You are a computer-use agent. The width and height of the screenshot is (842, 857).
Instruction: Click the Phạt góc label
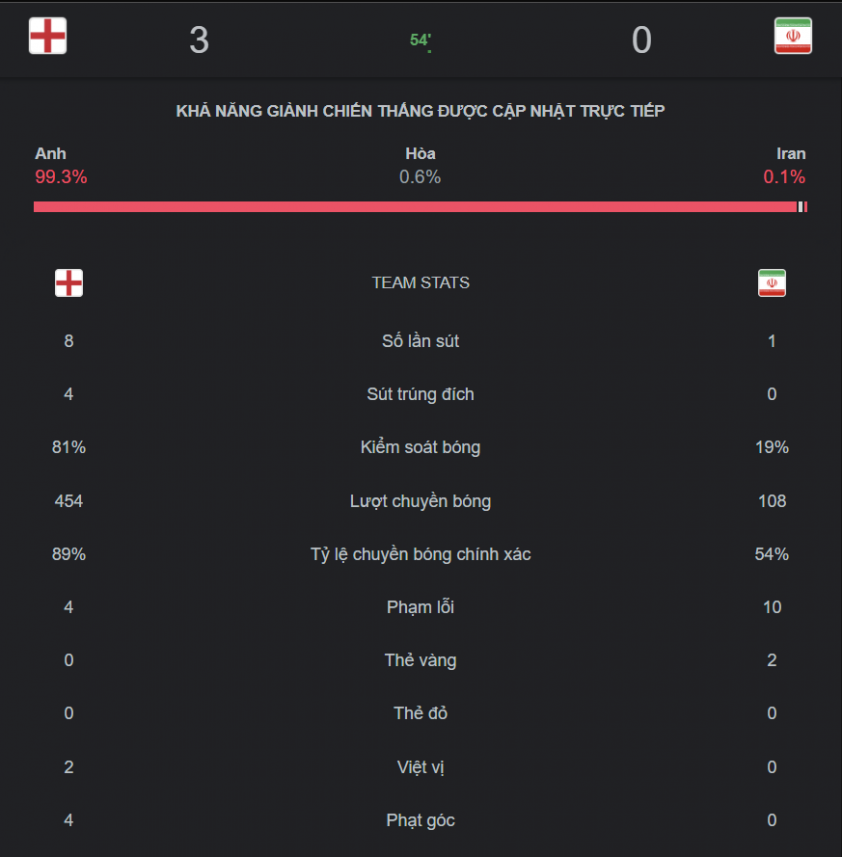tap(420, 820)
